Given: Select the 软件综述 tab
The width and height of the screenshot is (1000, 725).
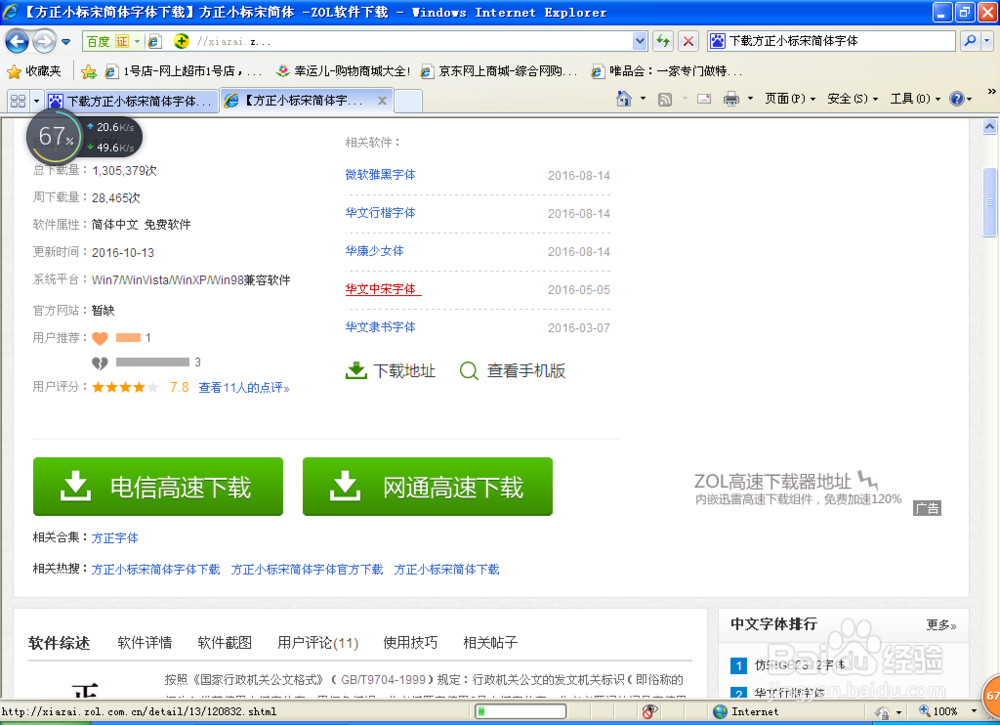Looking at the screenshot, I should point(59,643).
